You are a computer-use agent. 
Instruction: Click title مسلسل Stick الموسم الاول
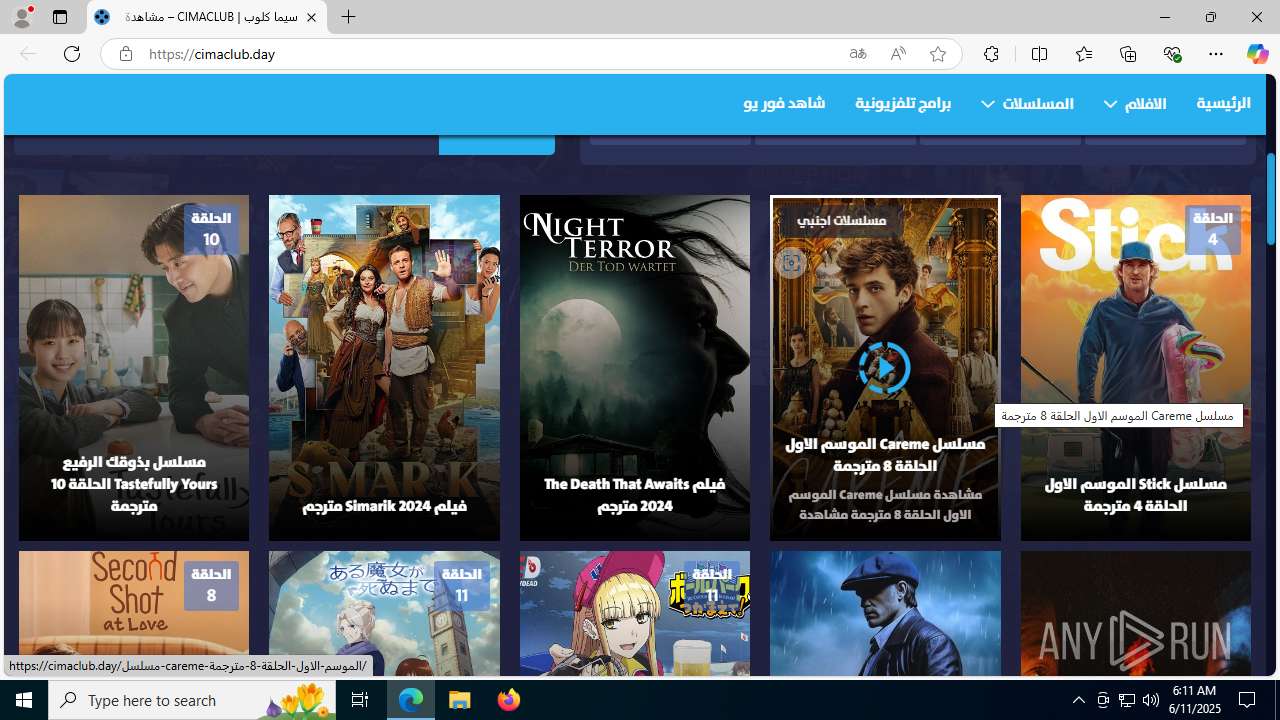[x=1135, y=494]
